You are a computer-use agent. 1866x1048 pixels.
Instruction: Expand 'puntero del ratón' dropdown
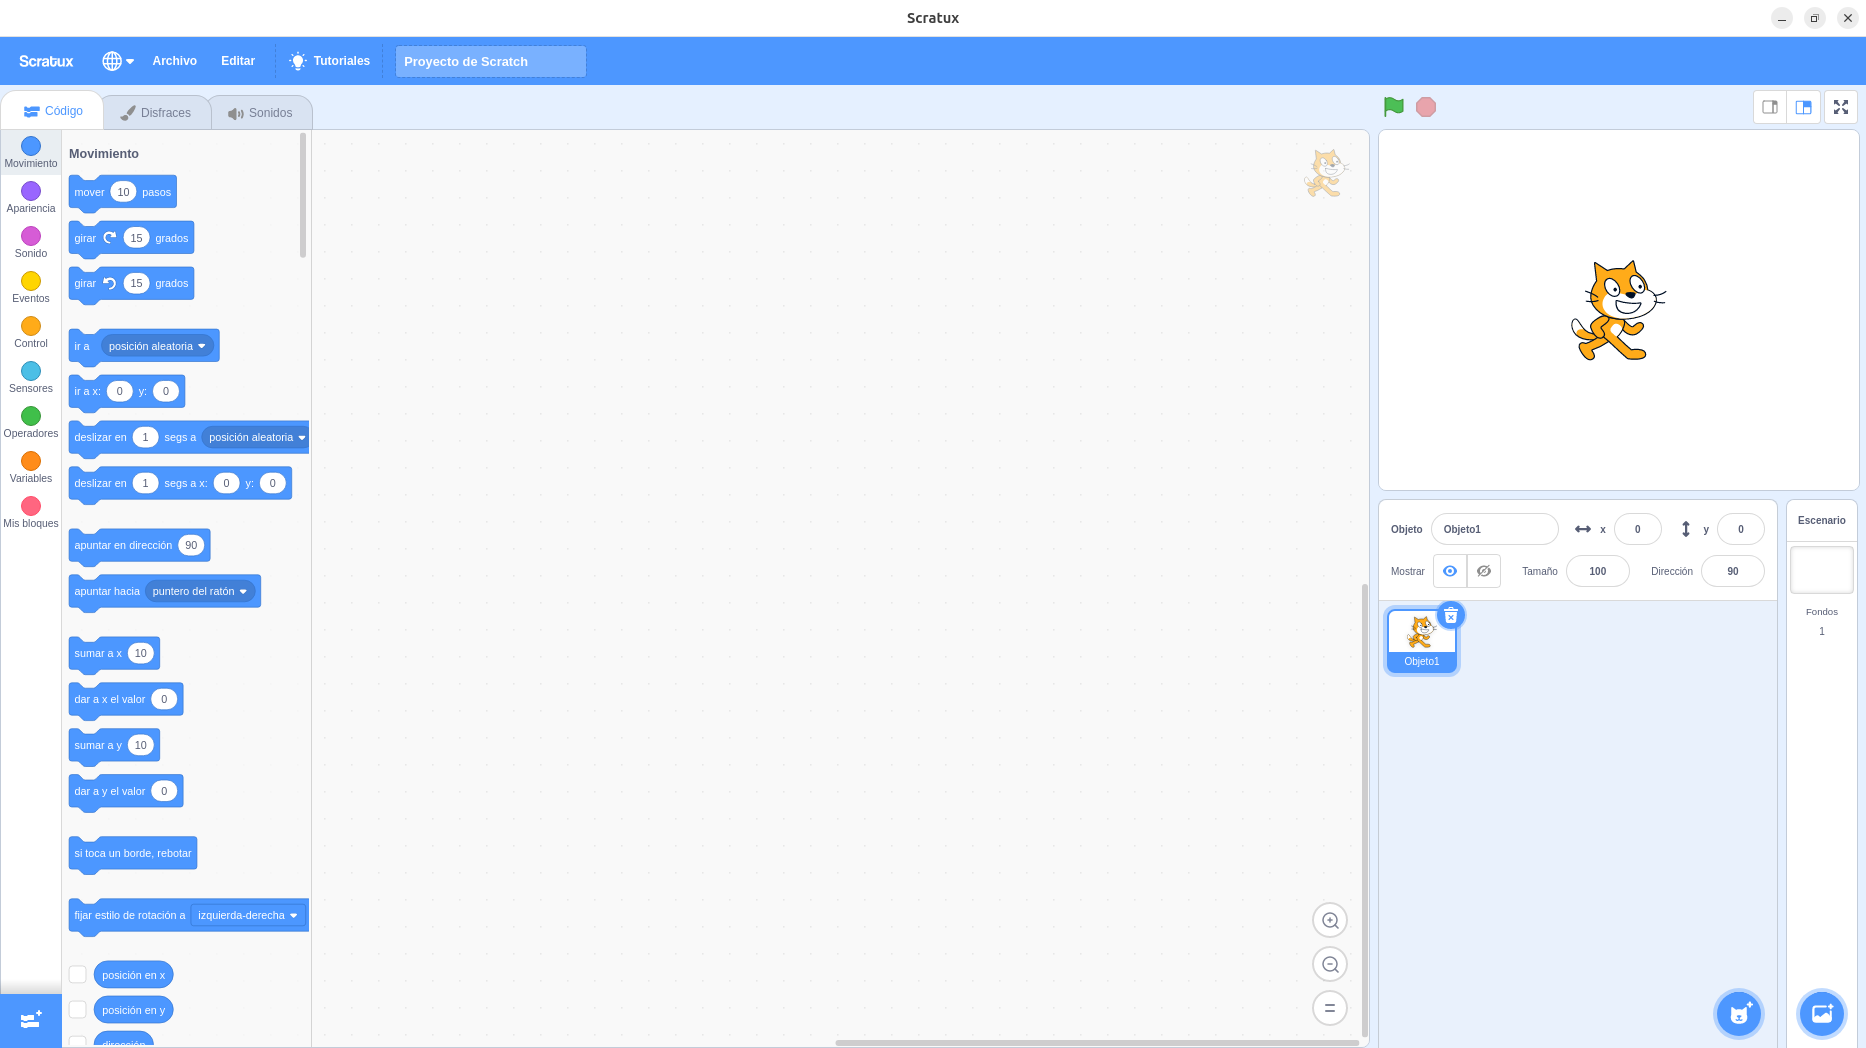(200, 591)
